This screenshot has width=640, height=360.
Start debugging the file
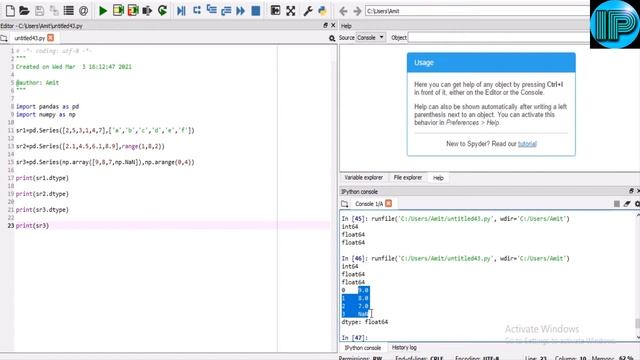[x=182, y=11]
